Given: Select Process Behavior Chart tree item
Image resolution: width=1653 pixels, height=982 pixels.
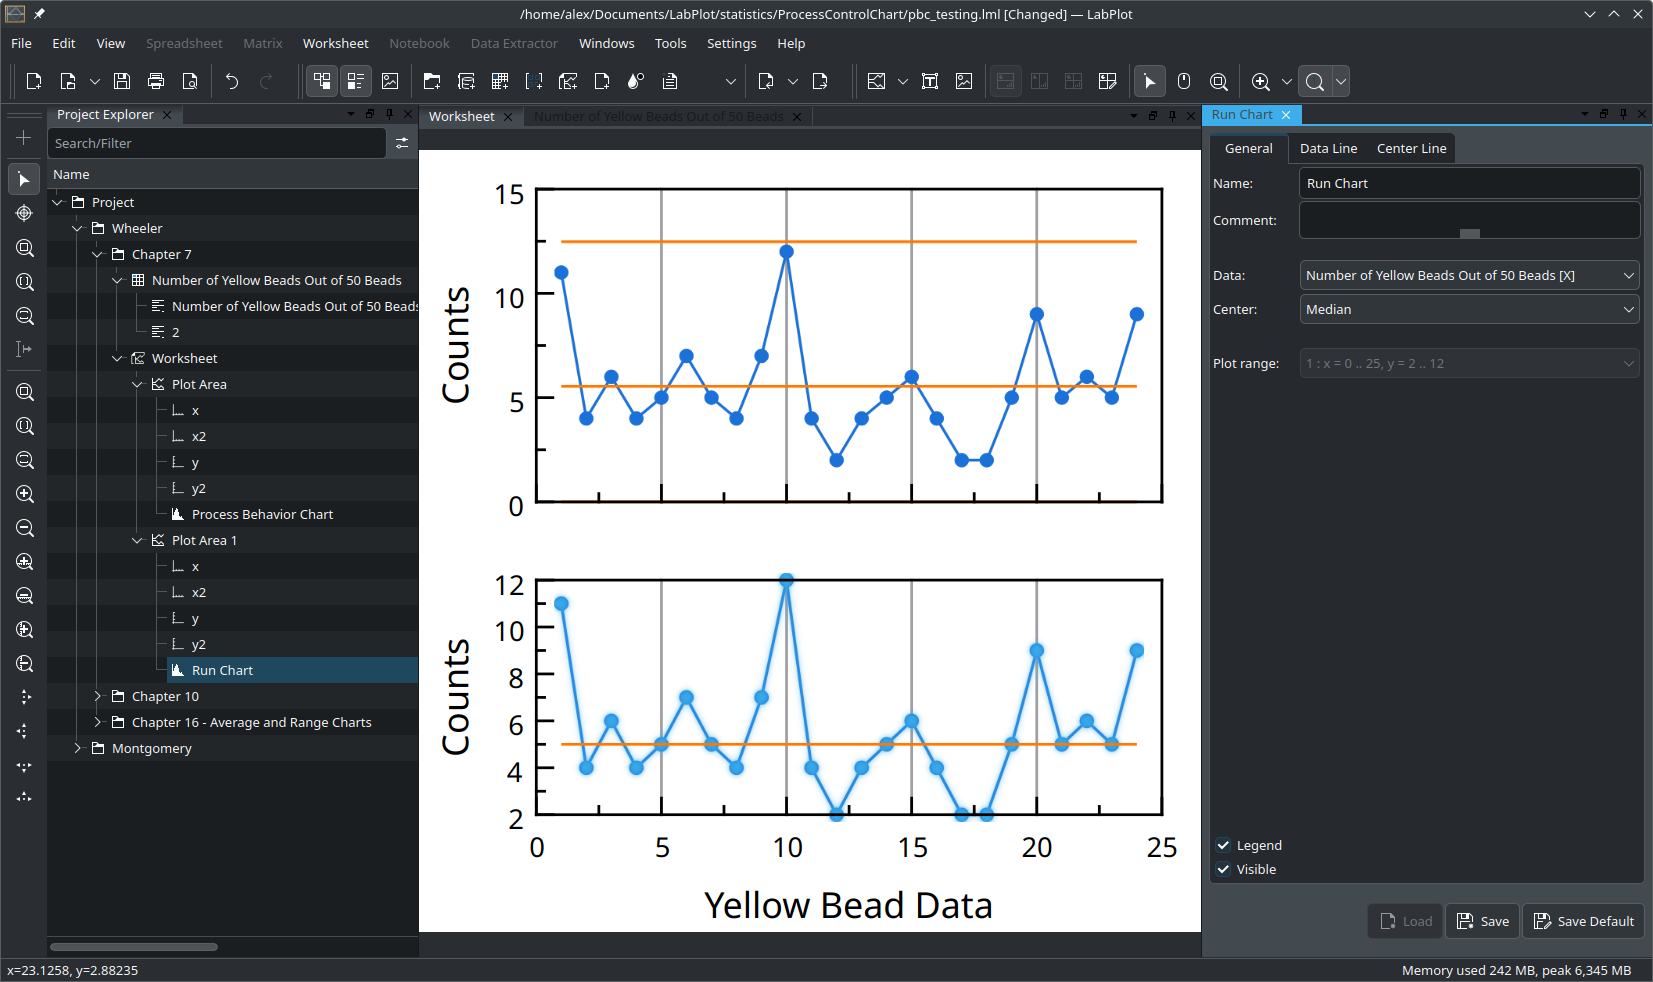Looking at the screenshot, I should point(262,514).
